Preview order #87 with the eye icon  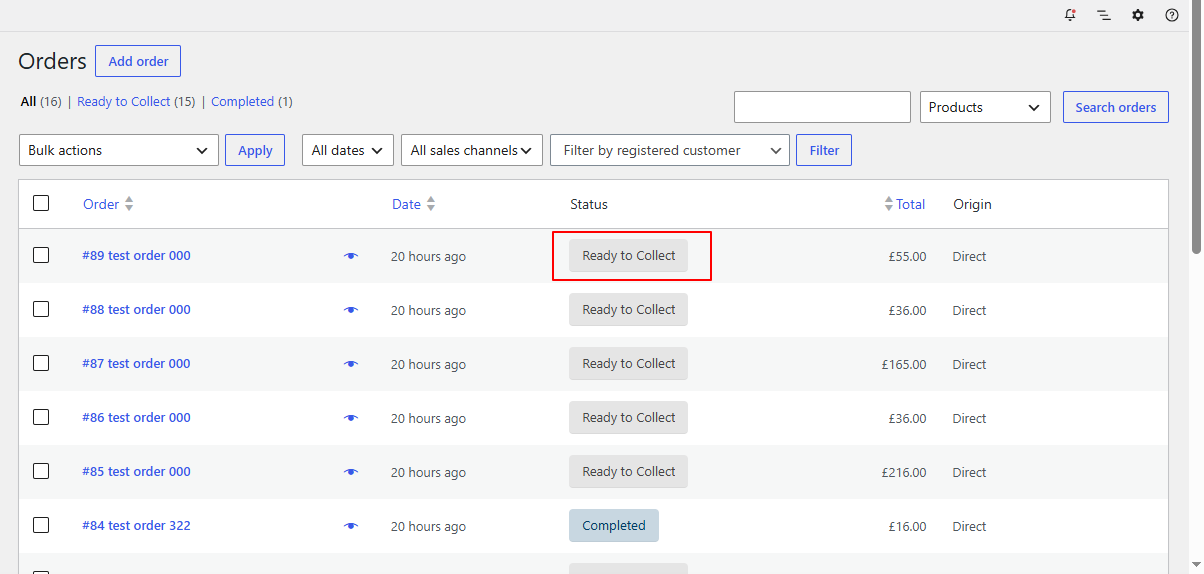(x=350, y=364)
